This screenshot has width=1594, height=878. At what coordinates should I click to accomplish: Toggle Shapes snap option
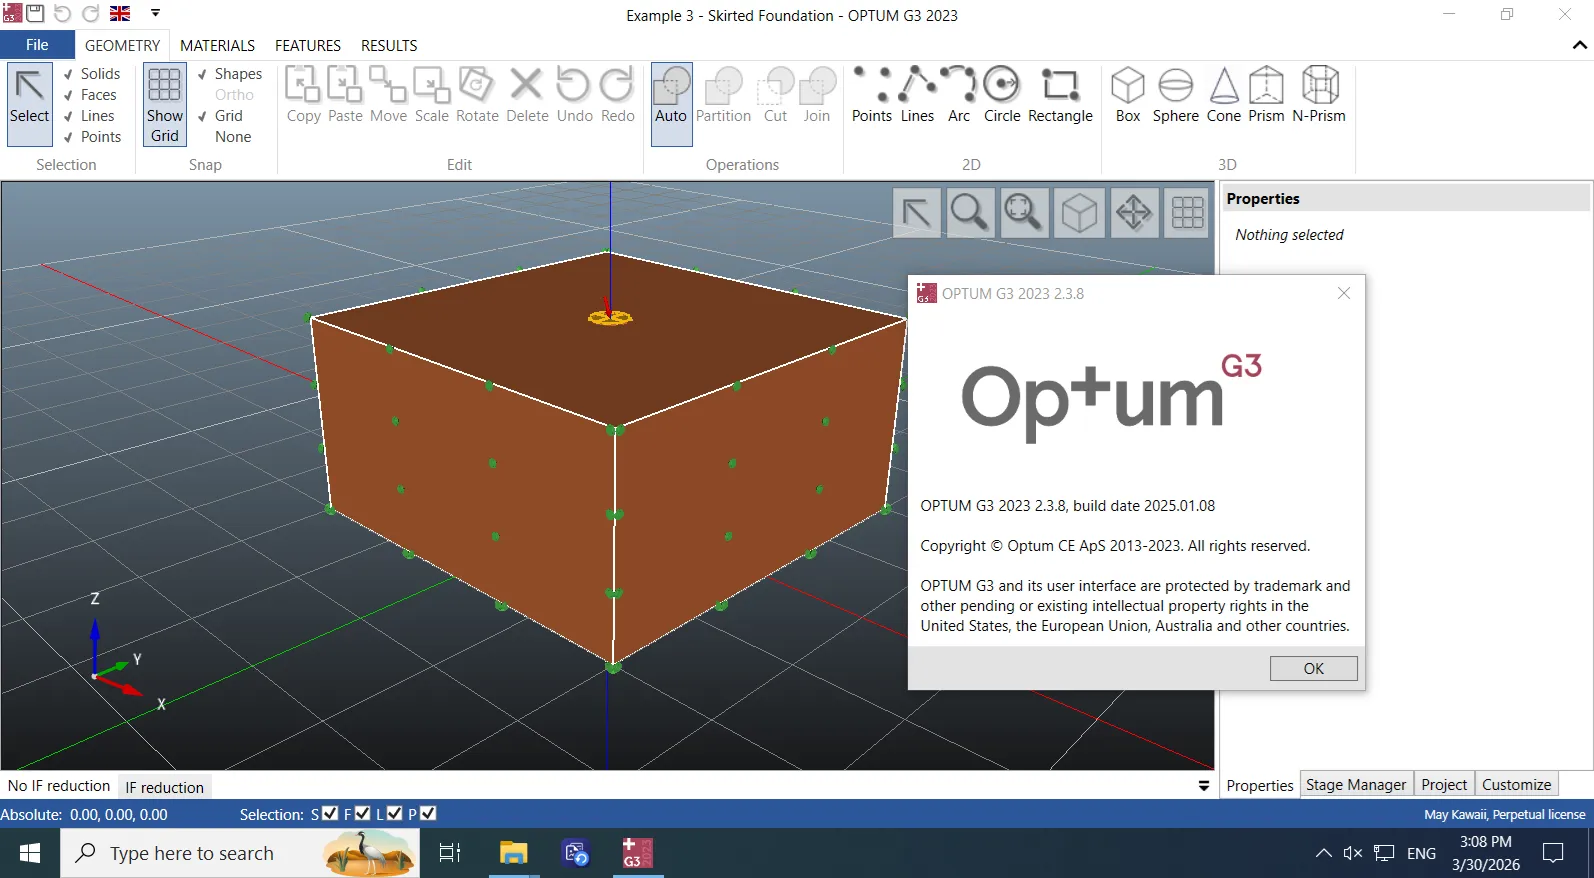point(229,74)
